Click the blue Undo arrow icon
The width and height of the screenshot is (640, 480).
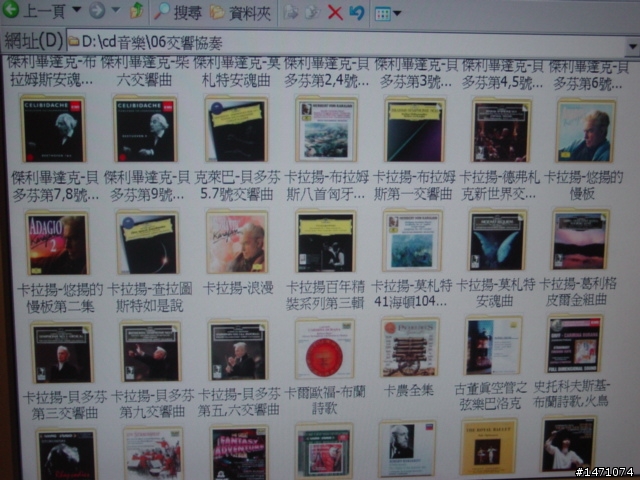point(357,13)
